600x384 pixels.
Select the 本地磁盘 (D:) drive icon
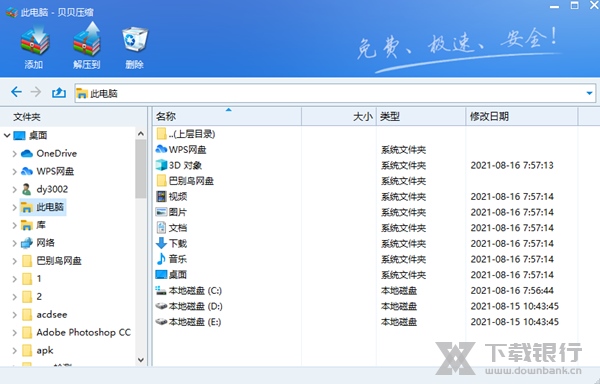pos(161,306)
